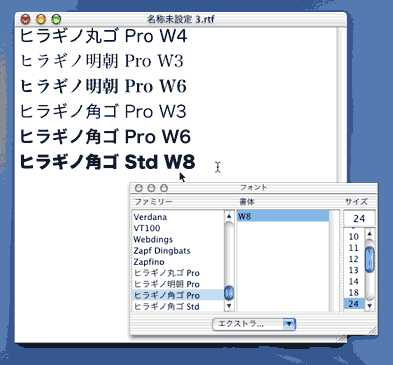Image resolution: width=393 pixels, height=365 pixels.
Task: Click the font size input field showing 24
Action: click(359, 219)
